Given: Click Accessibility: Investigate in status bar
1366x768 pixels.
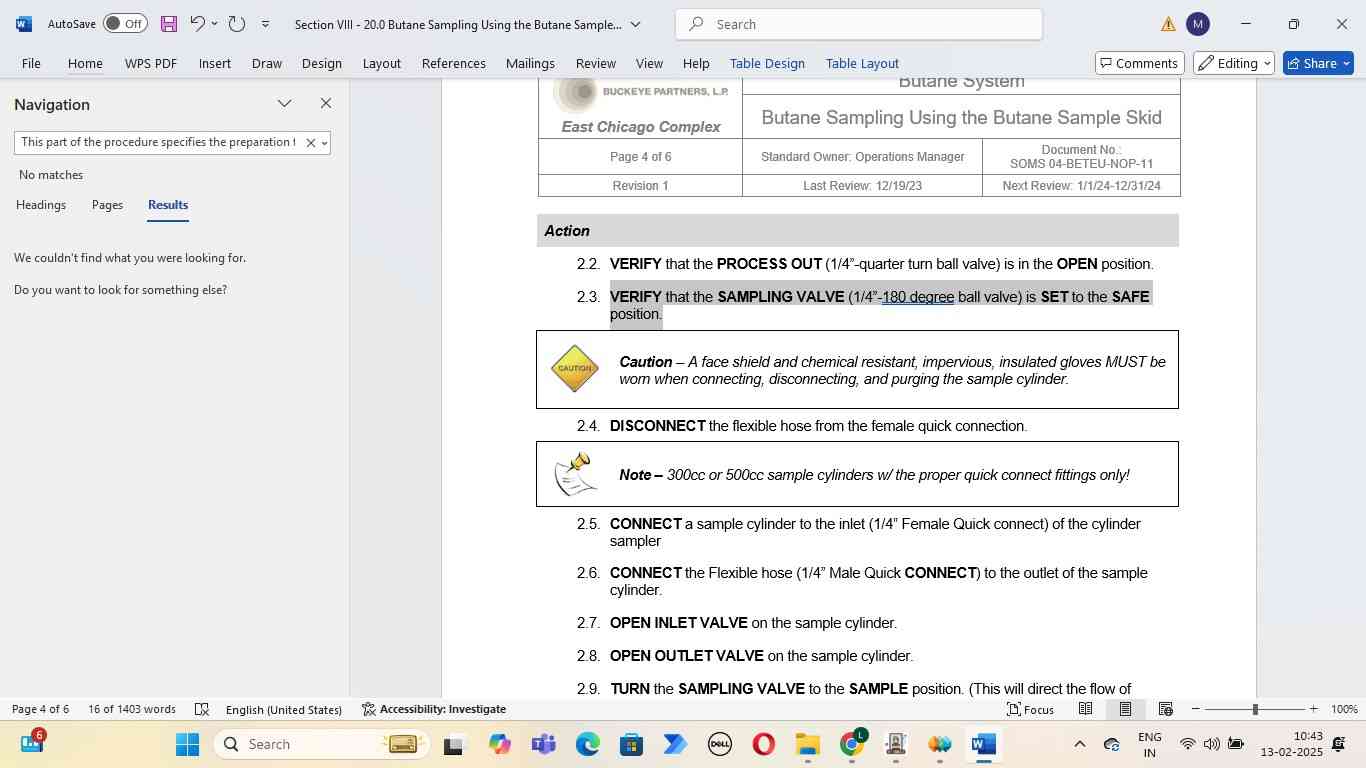Looking at the screenshot, I should pyautogui.click(x=434, y=709).
